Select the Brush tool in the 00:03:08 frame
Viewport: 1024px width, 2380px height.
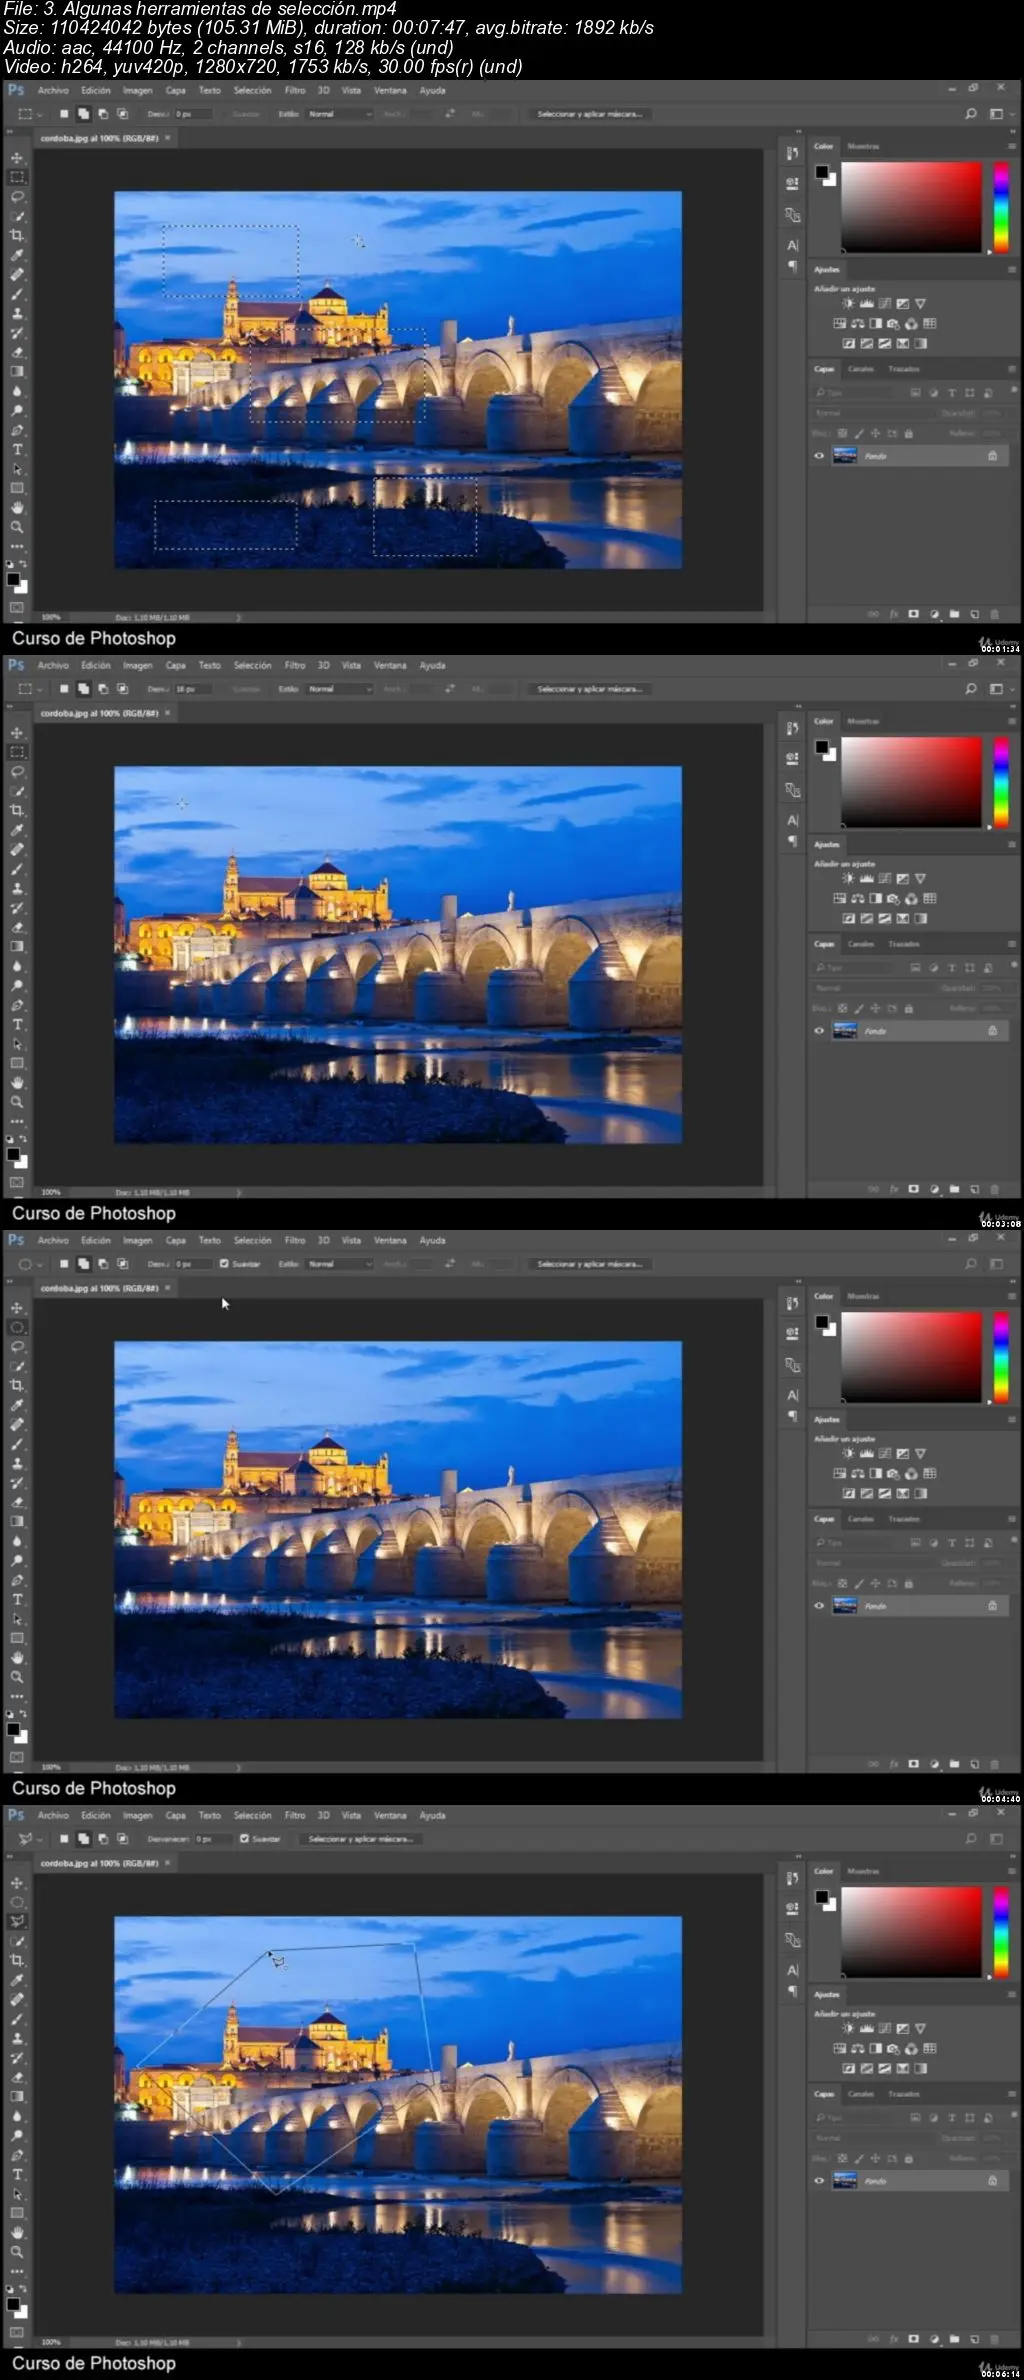17,869
